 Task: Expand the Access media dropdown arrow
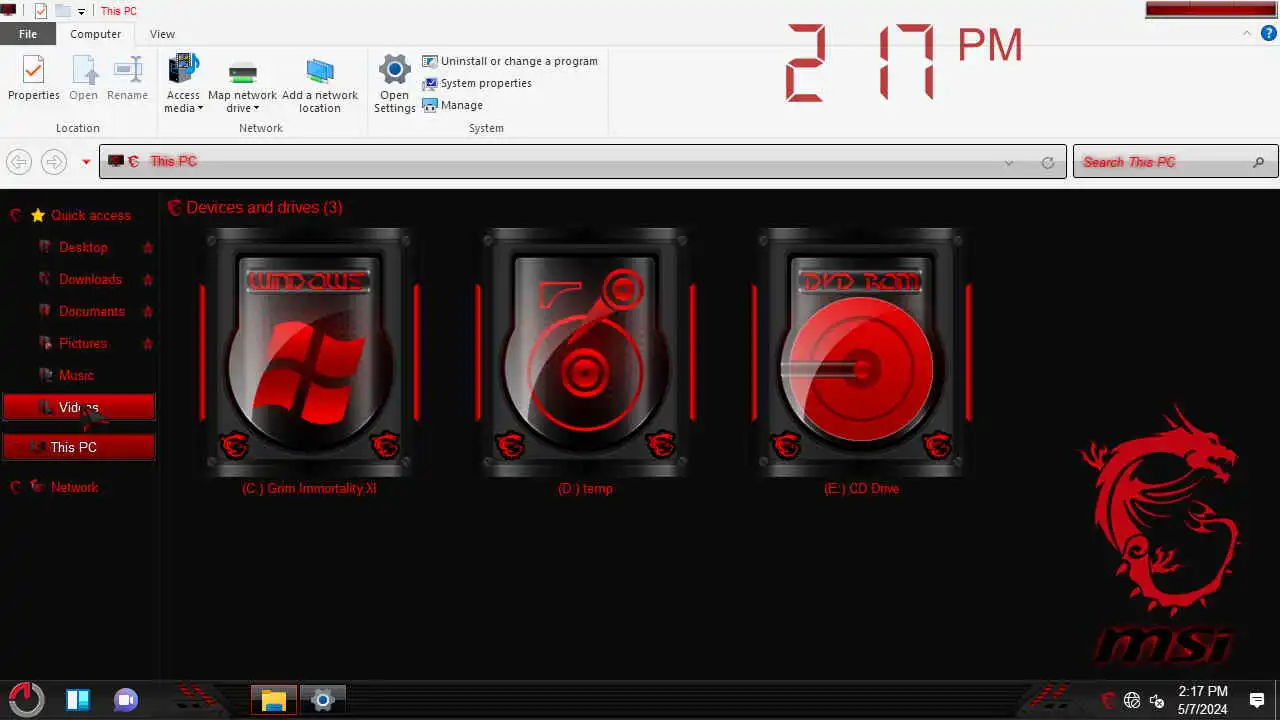pos(199,109)
